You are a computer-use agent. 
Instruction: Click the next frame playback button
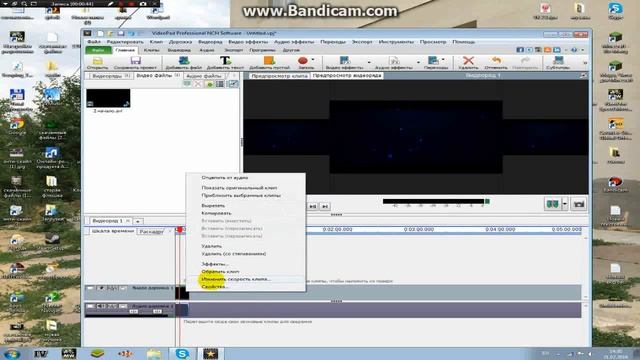[x=313, y=207]
